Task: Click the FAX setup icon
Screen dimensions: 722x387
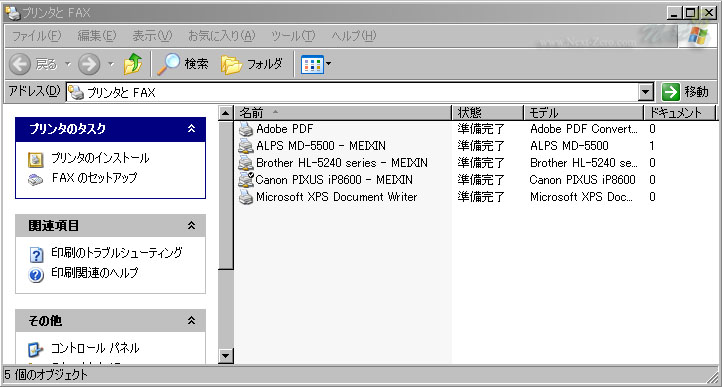Action: pyautogui.click(x=36, y=180)
